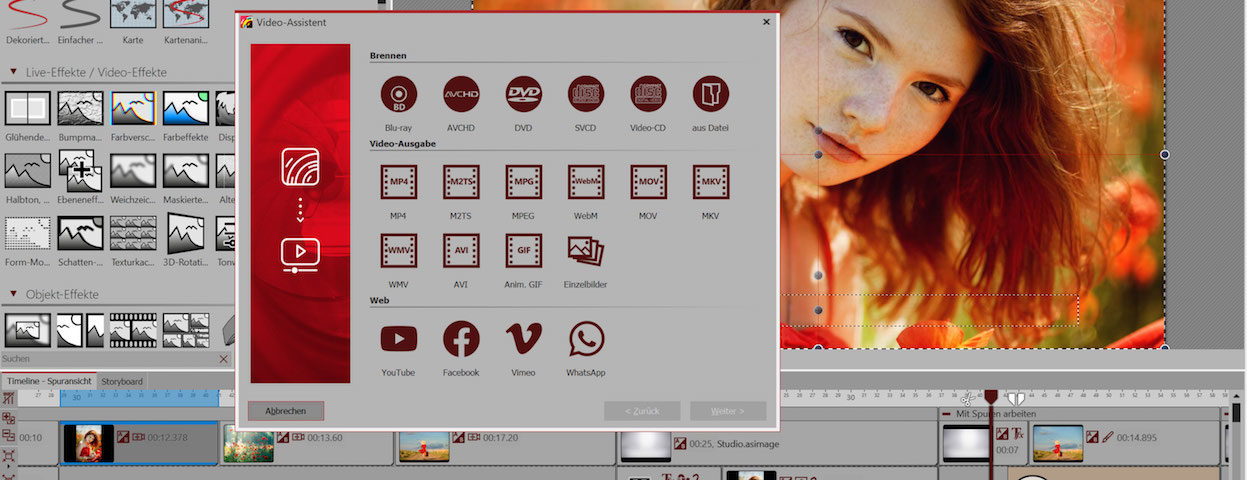
Task: Select the AVCHD disc output
Action: pos(461,94)
